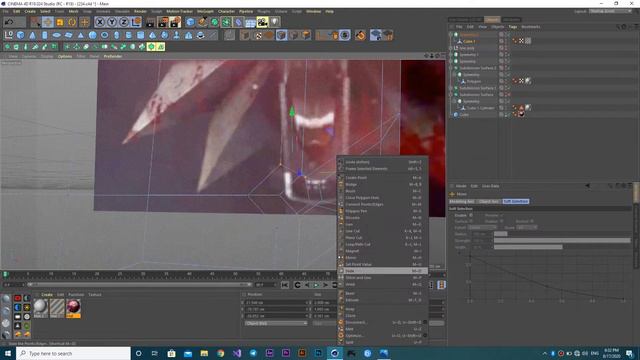Toggle the Restrict checkbox
The width and height of the screenshot is (640, 360).
click(x=532, y=221)
